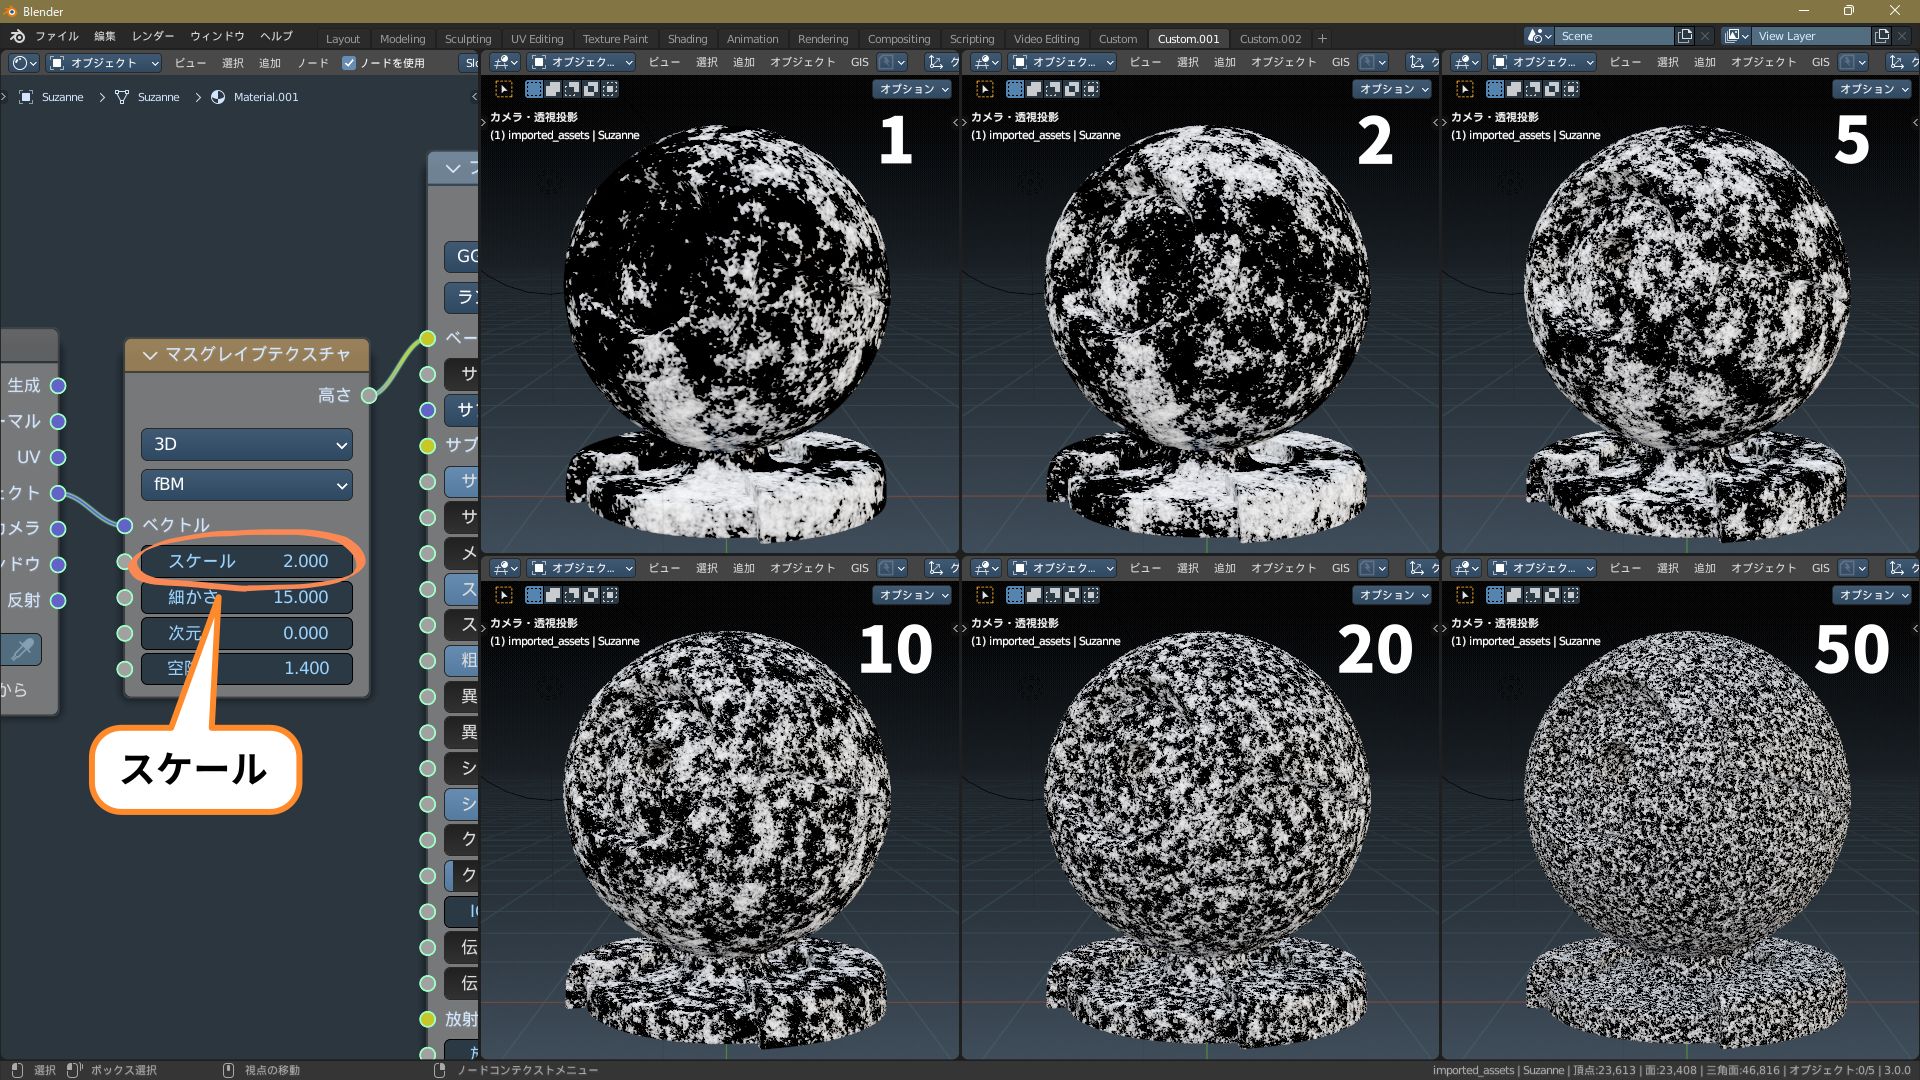Open the node editor ノード menu
The image size is (1920, 1080).
pyautogui.click(x=313, y=63)
